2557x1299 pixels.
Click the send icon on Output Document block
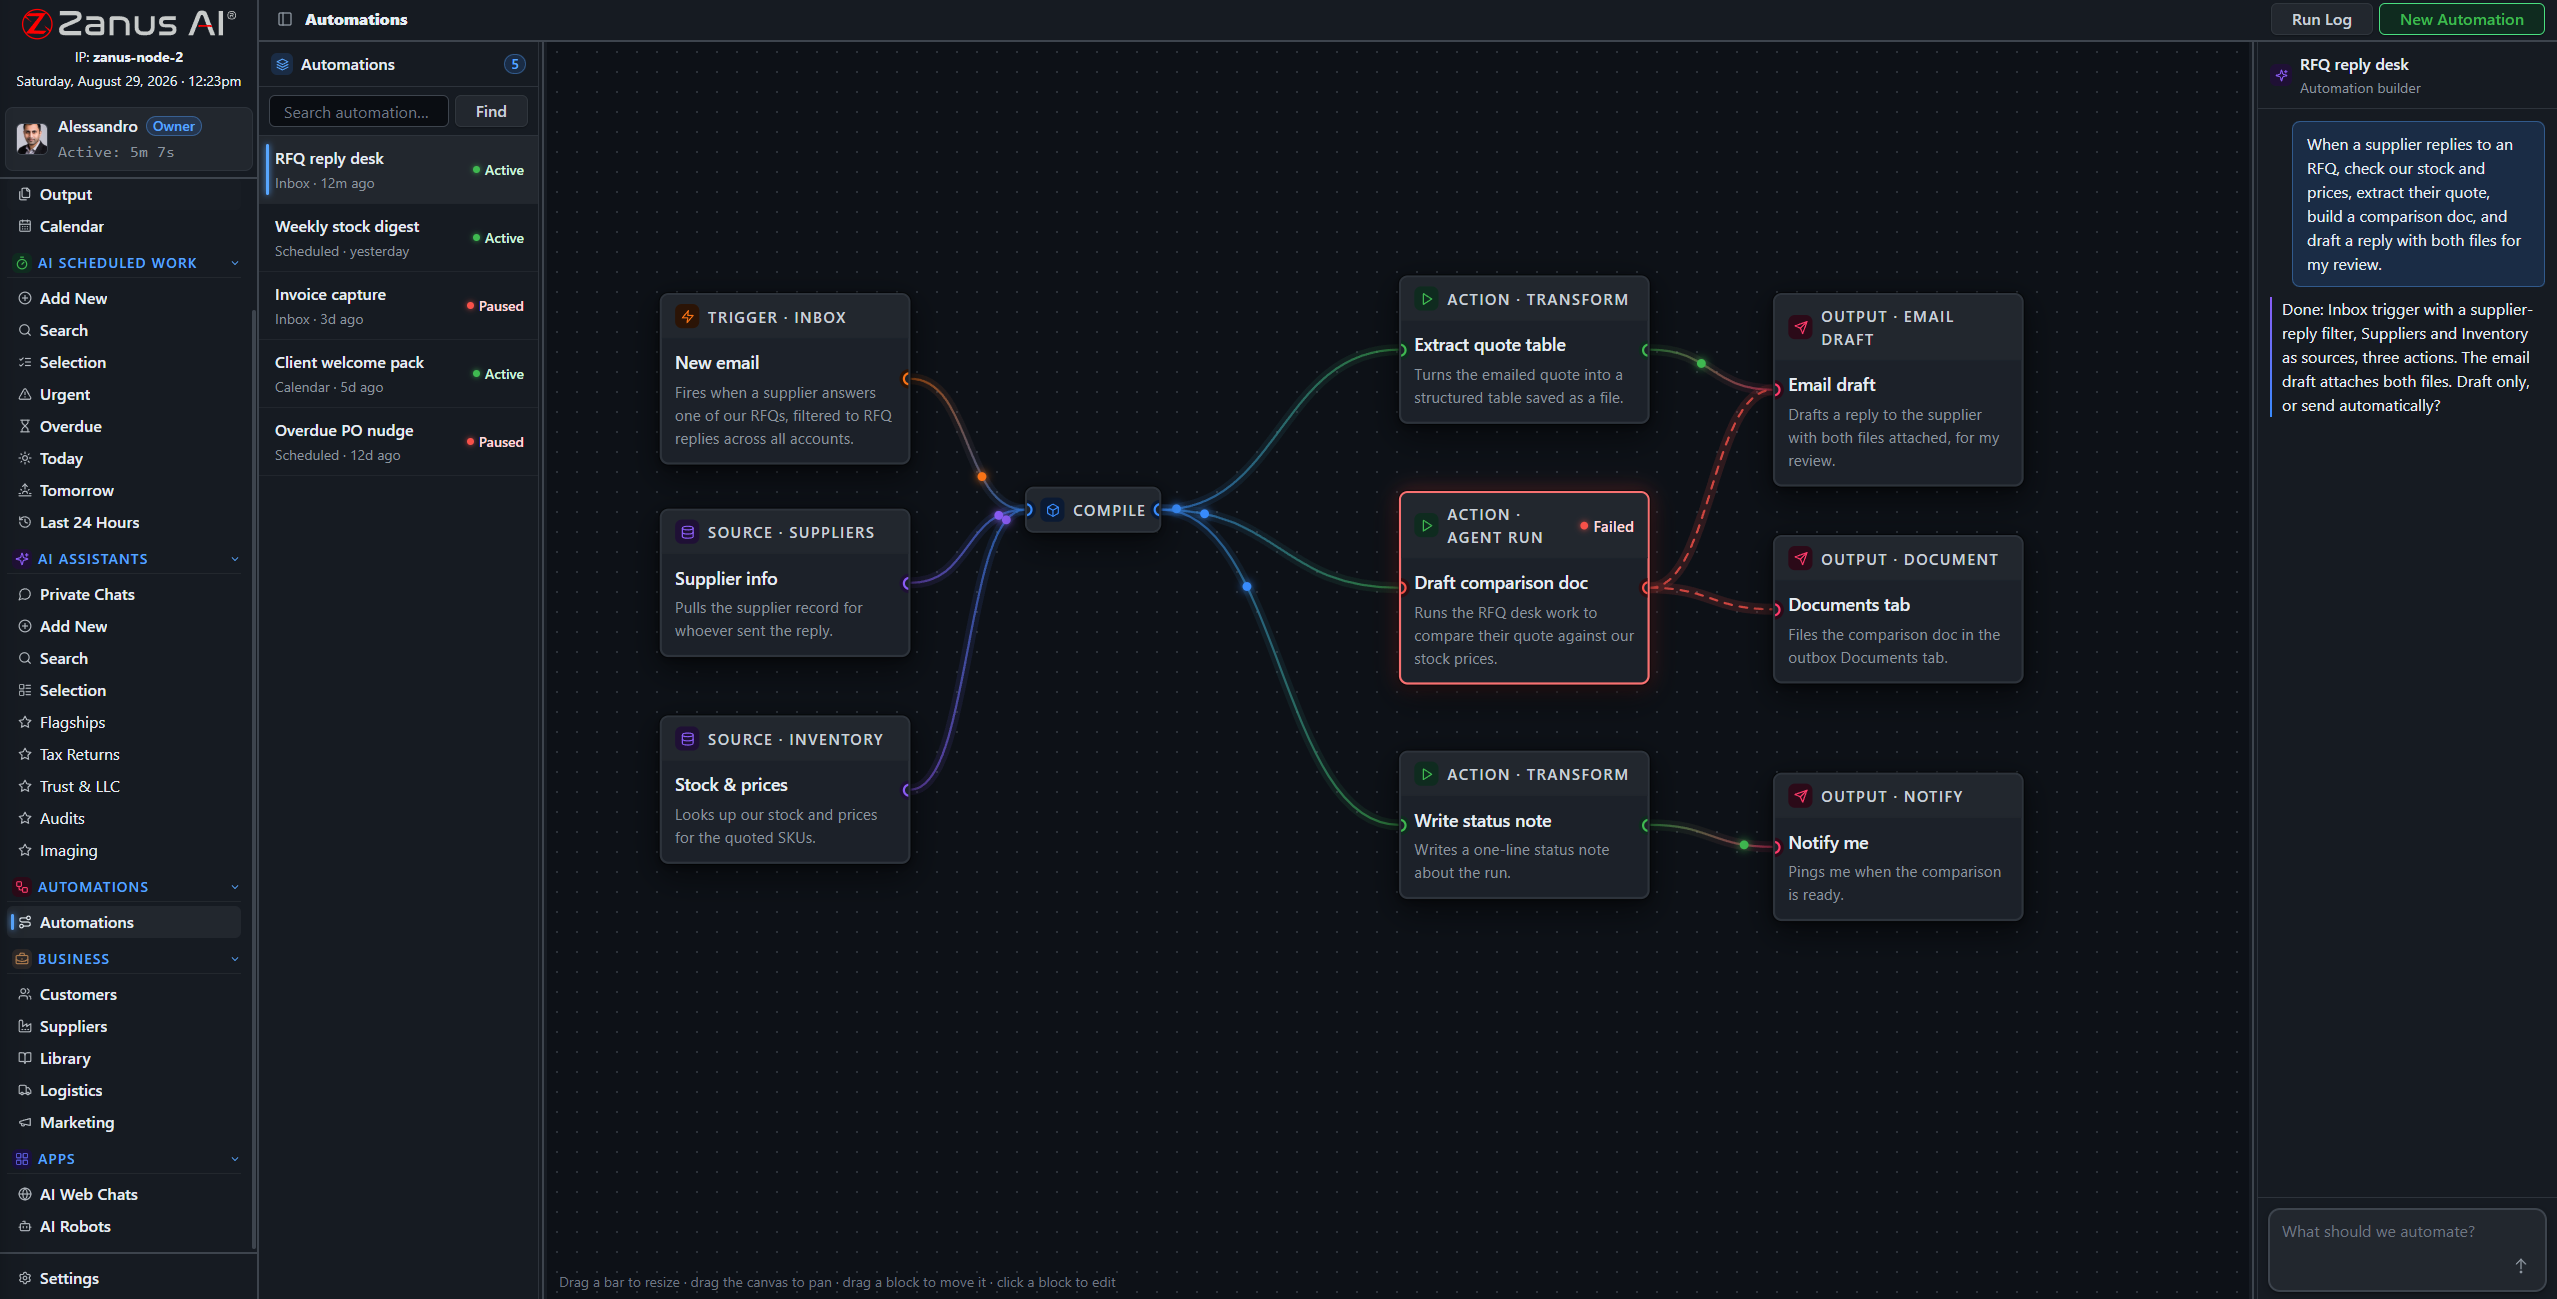1800,559
